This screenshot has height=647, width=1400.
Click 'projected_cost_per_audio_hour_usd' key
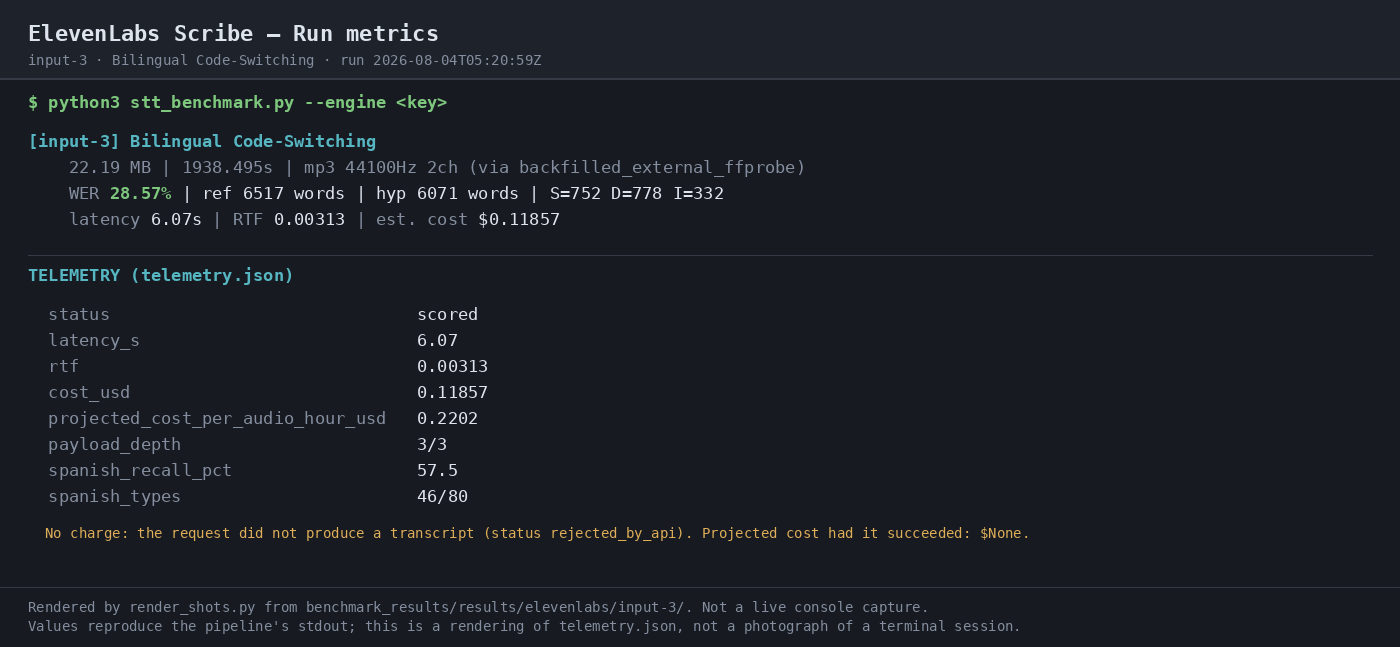(217, 419)
